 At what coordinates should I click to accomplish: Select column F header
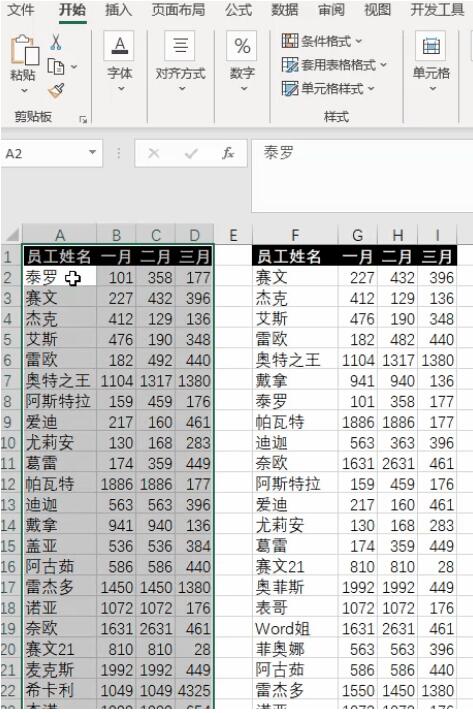295,235
